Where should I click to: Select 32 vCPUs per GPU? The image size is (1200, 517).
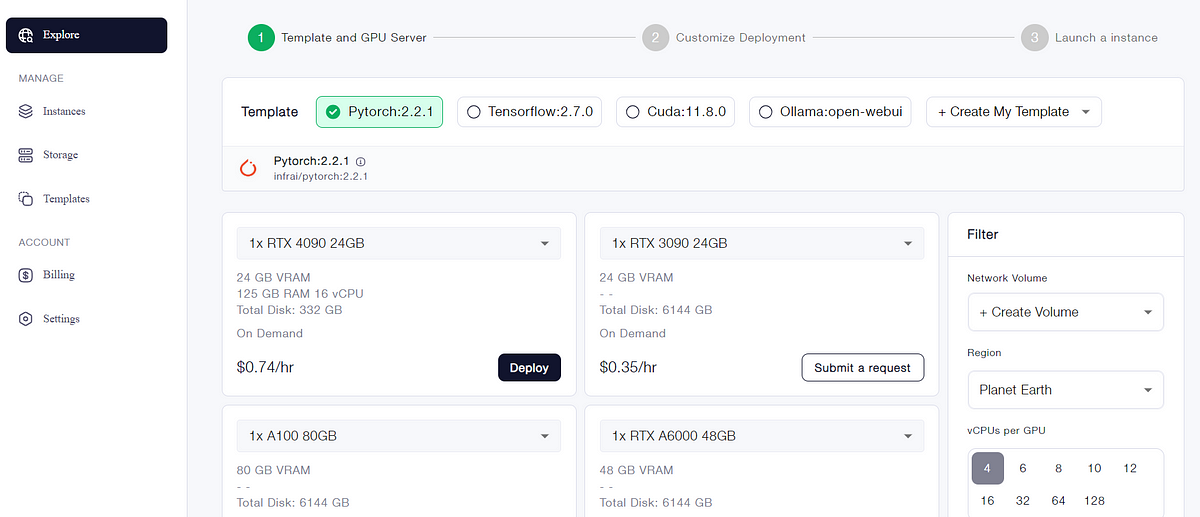point(1023,500)
